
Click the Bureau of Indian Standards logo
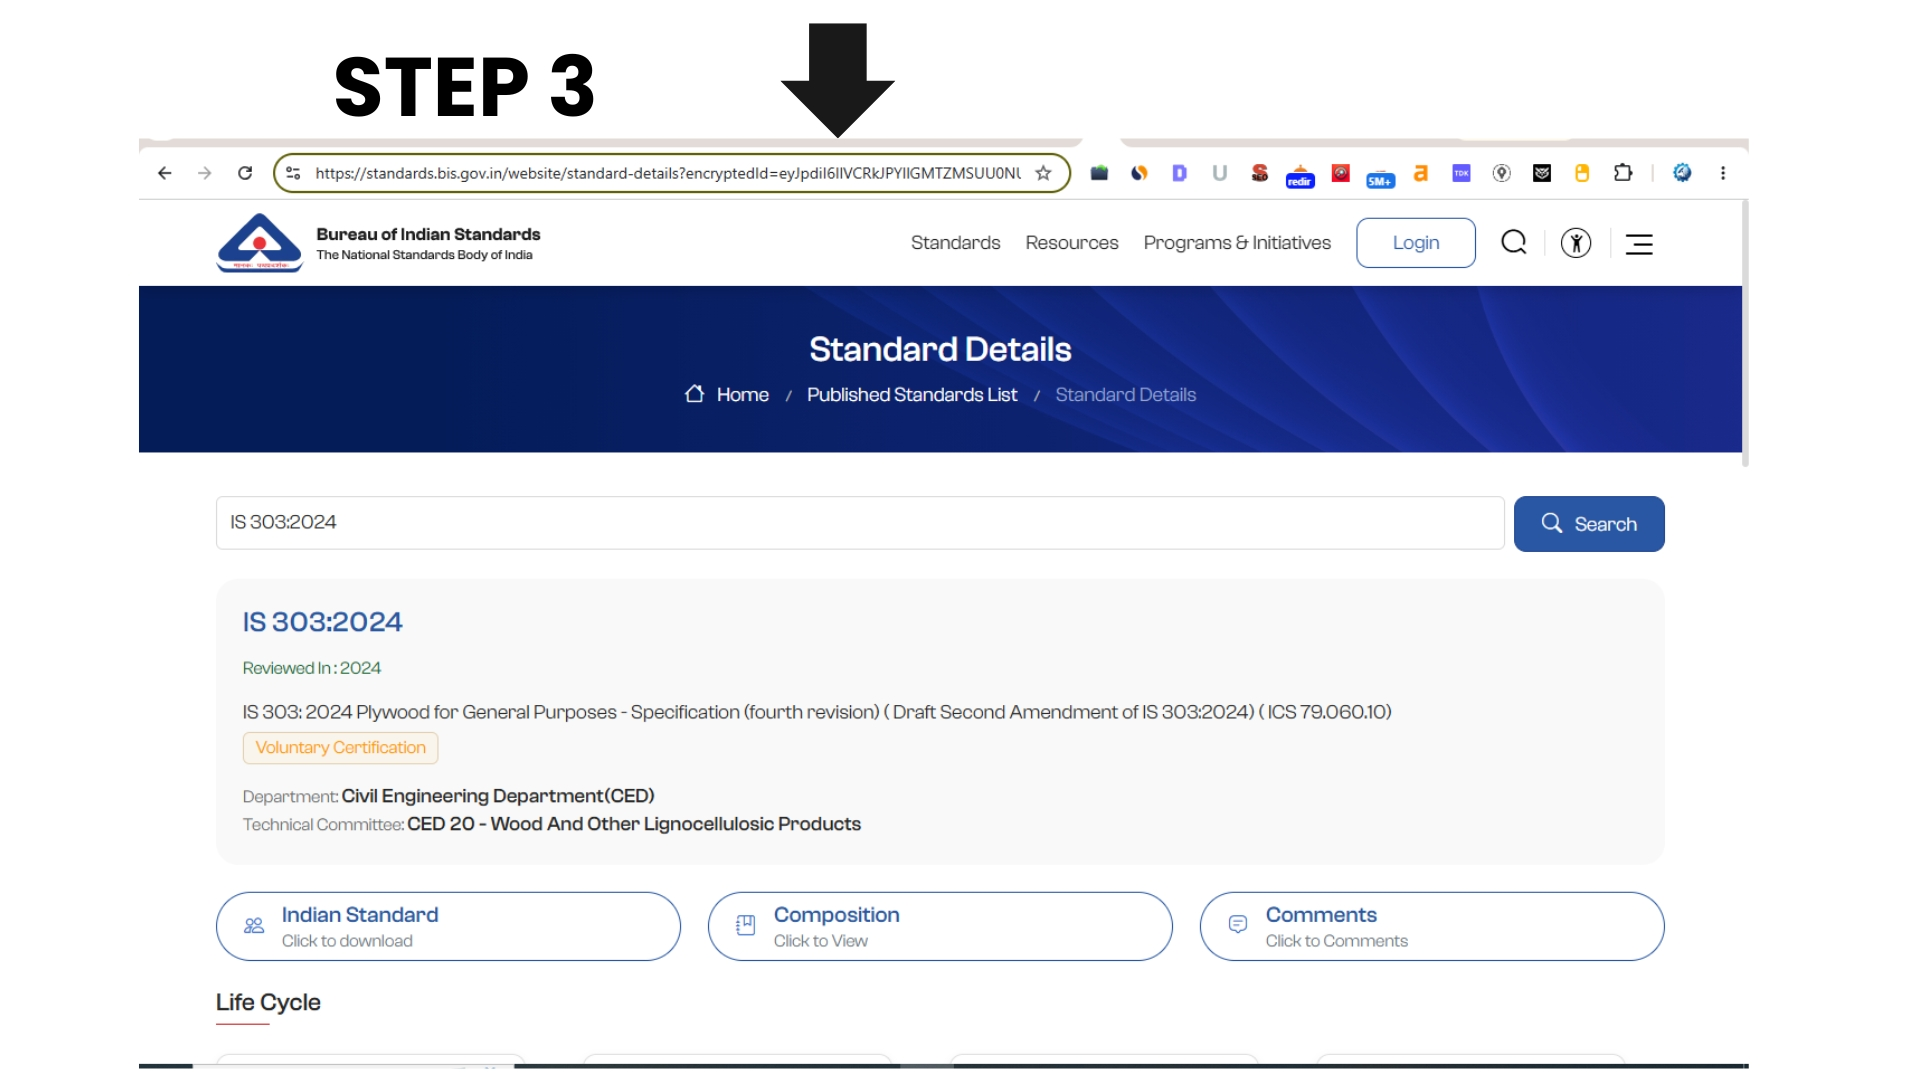point(259,243)
